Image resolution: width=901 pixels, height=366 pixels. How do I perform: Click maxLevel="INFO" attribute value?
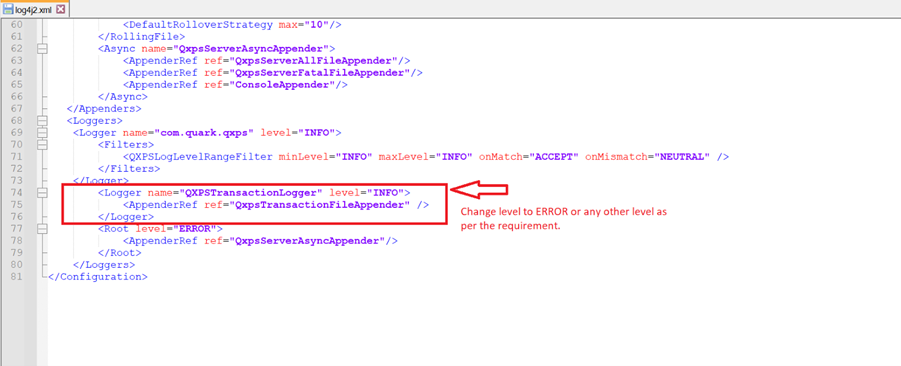454,157
